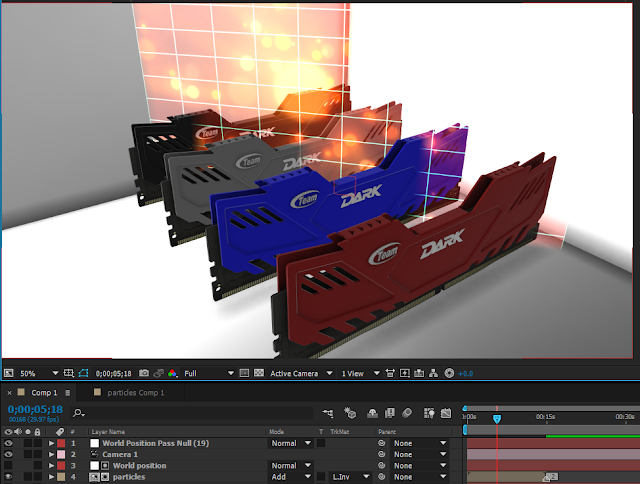Show the World position layer

point(8,465)
